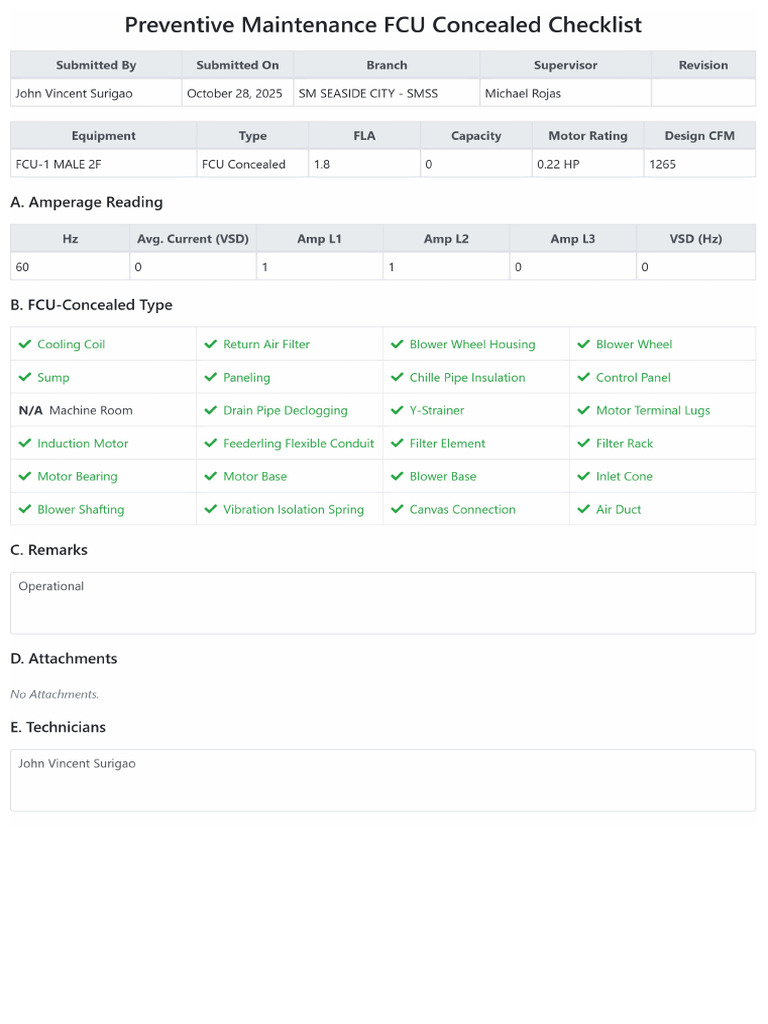Click the checkmark beside Y-Strainer
Viewport: 768px width, 1024px height.
397,410
